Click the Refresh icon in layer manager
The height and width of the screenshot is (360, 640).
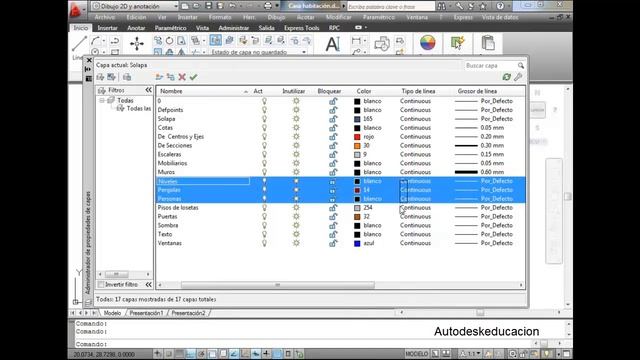point(507,77)
